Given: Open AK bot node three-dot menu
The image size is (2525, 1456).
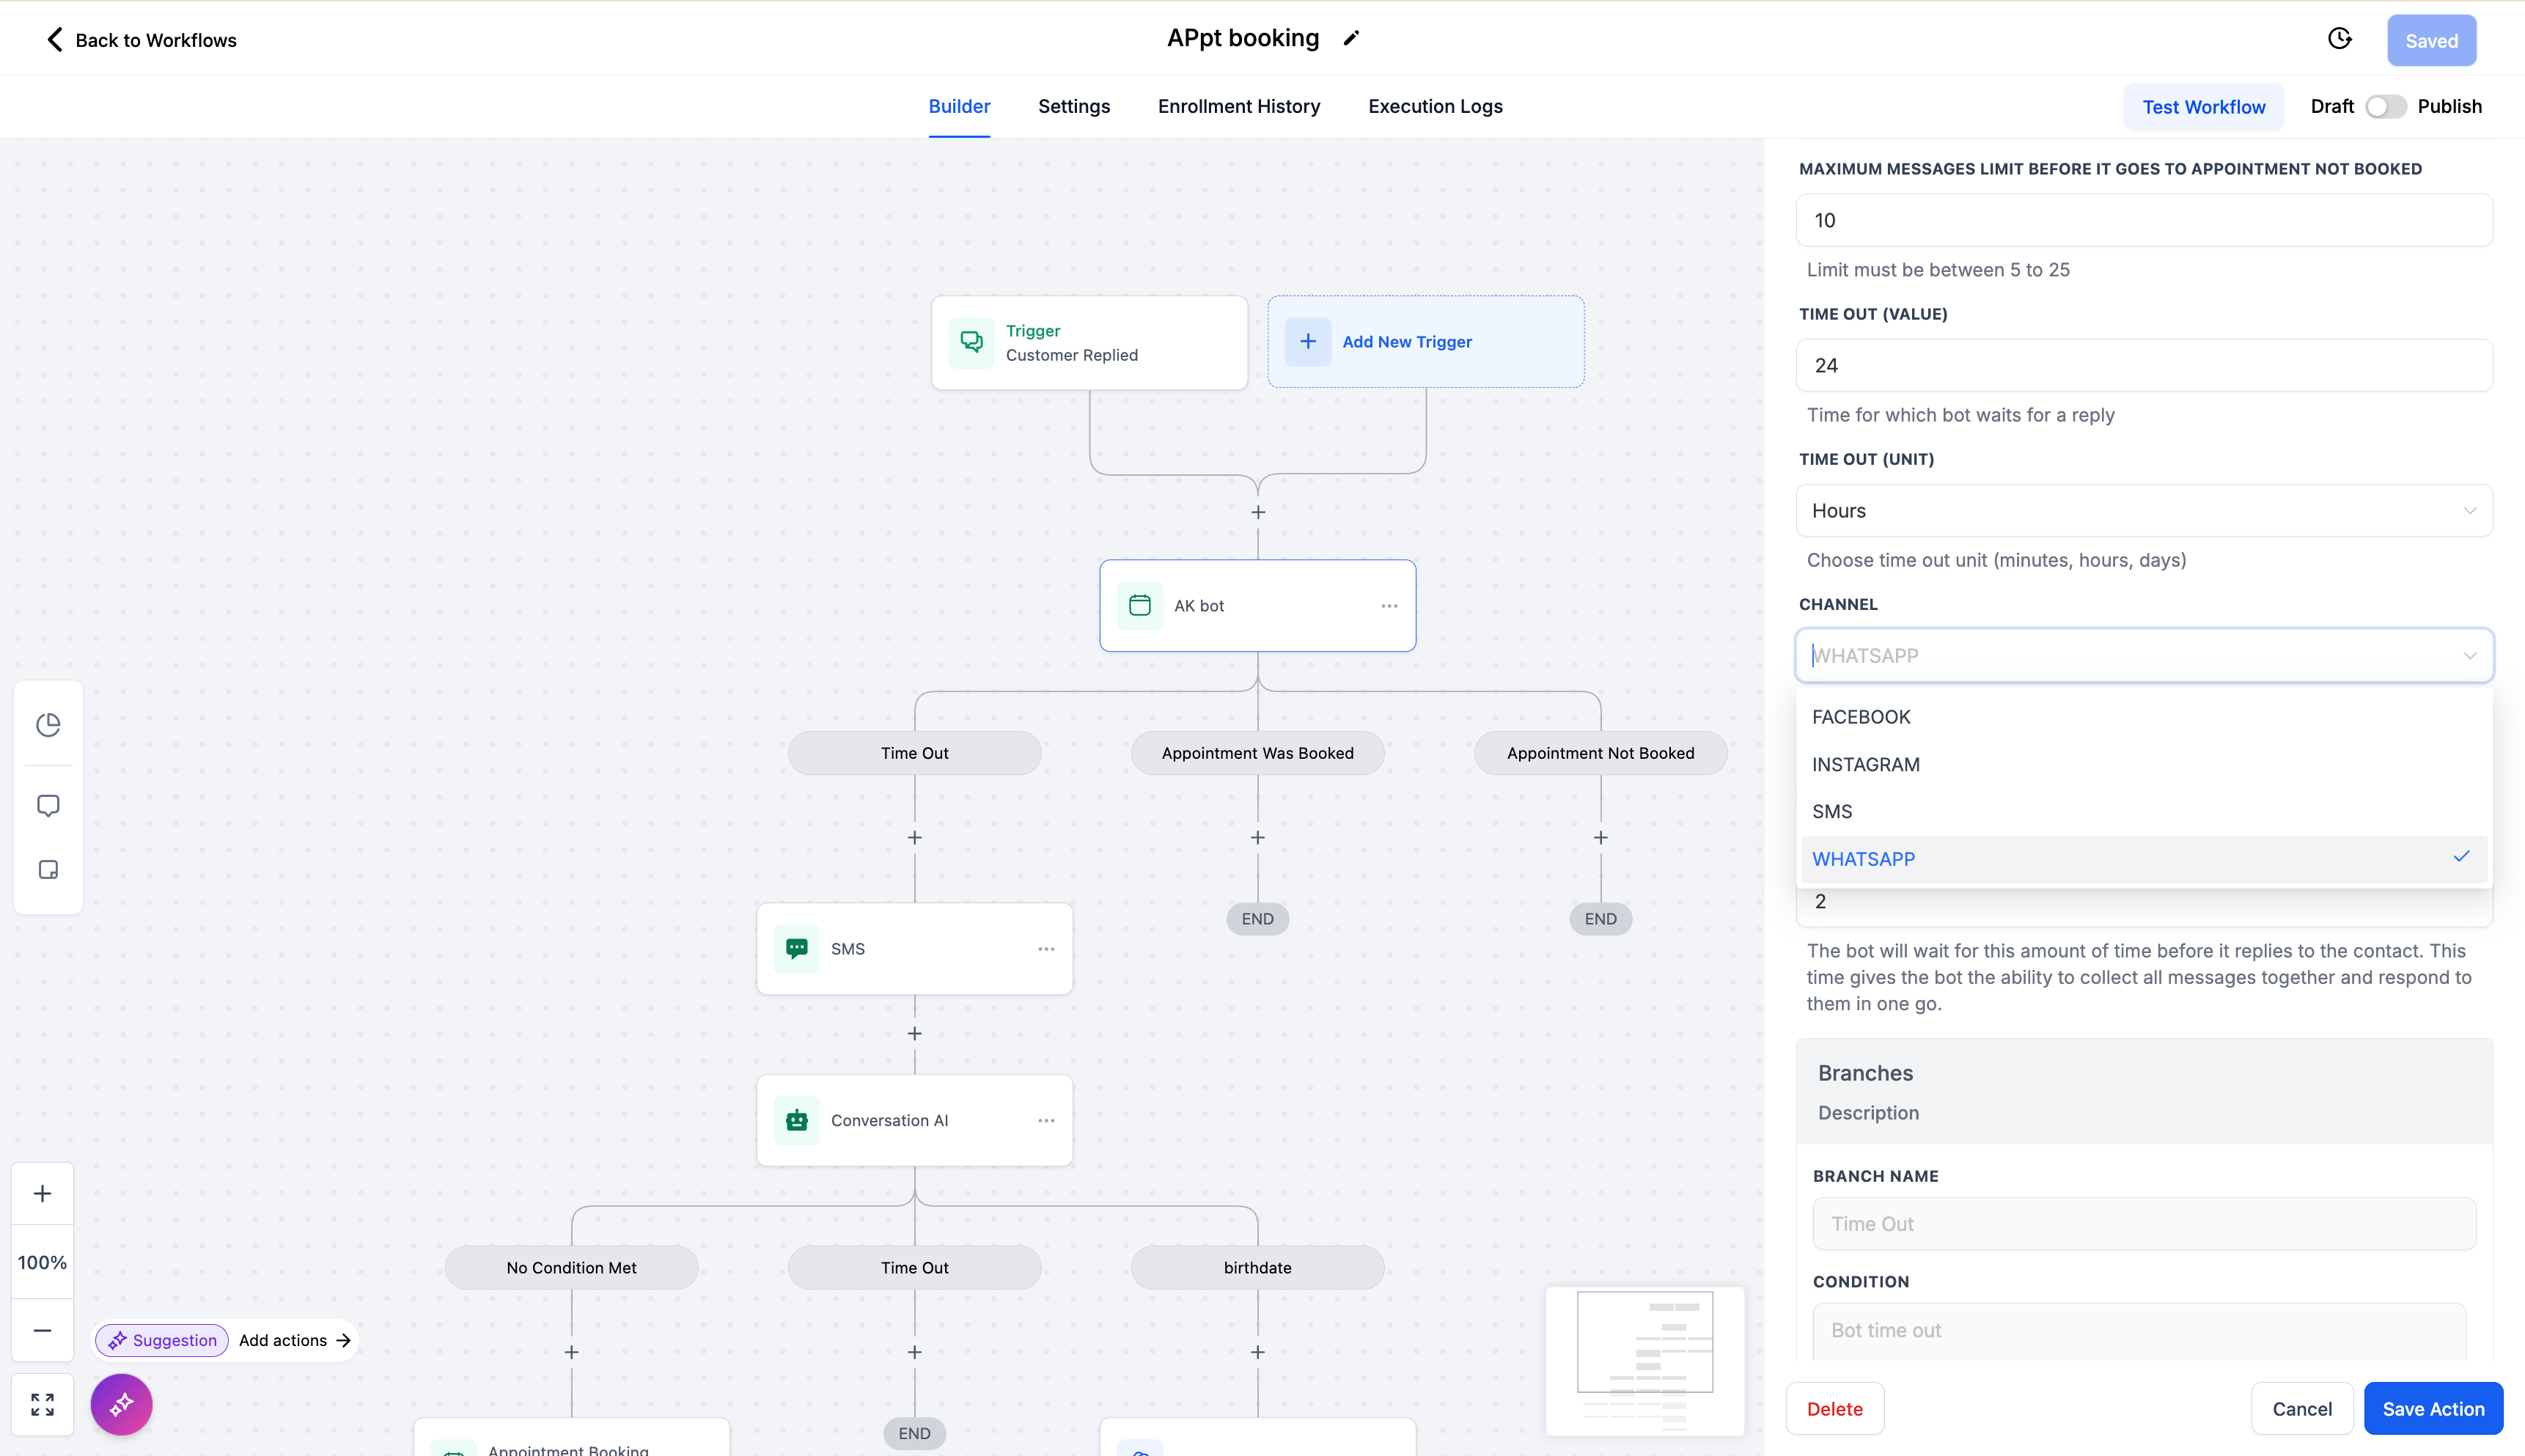Looking at the screenshot, I should point(1389,606).
